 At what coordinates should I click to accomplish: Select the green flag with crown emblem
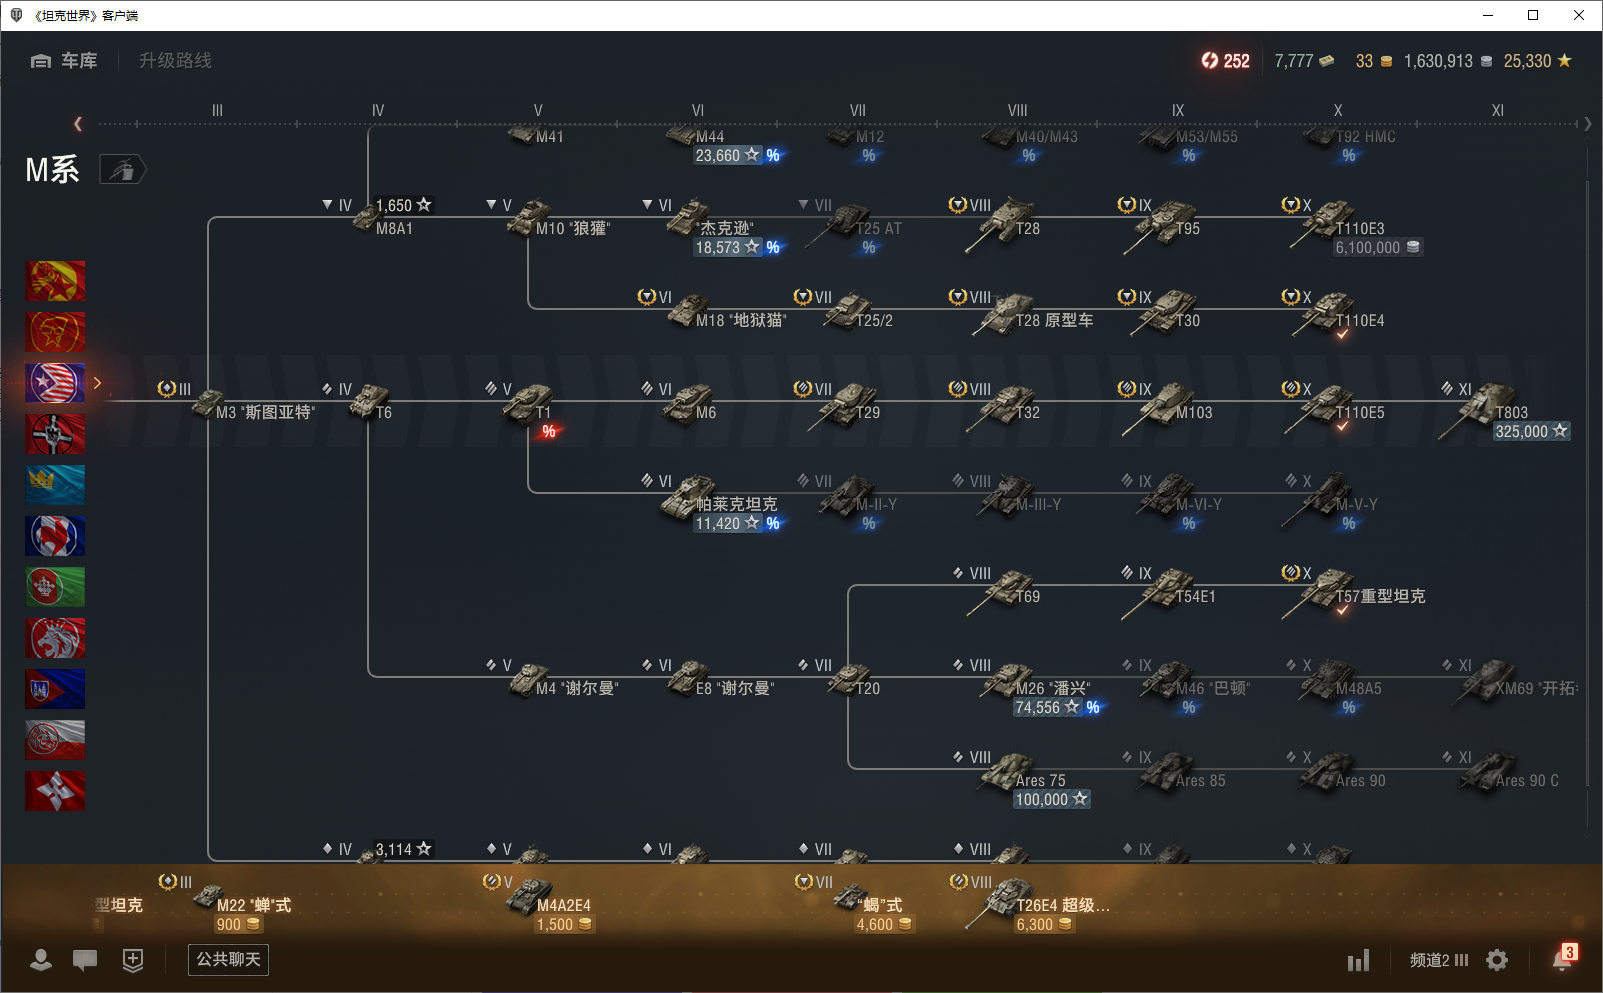coord(55,587)
